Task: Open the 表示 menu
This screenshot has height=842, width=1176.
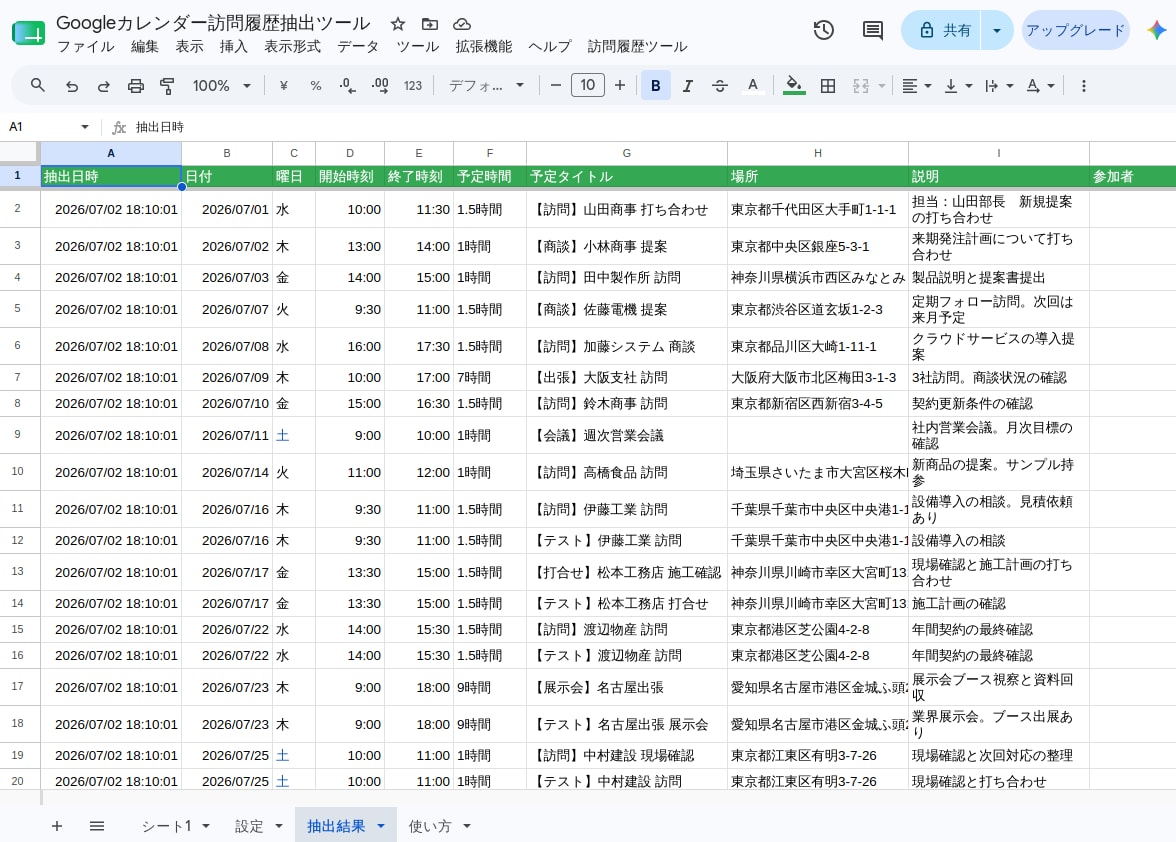Action: pos(189,46)
